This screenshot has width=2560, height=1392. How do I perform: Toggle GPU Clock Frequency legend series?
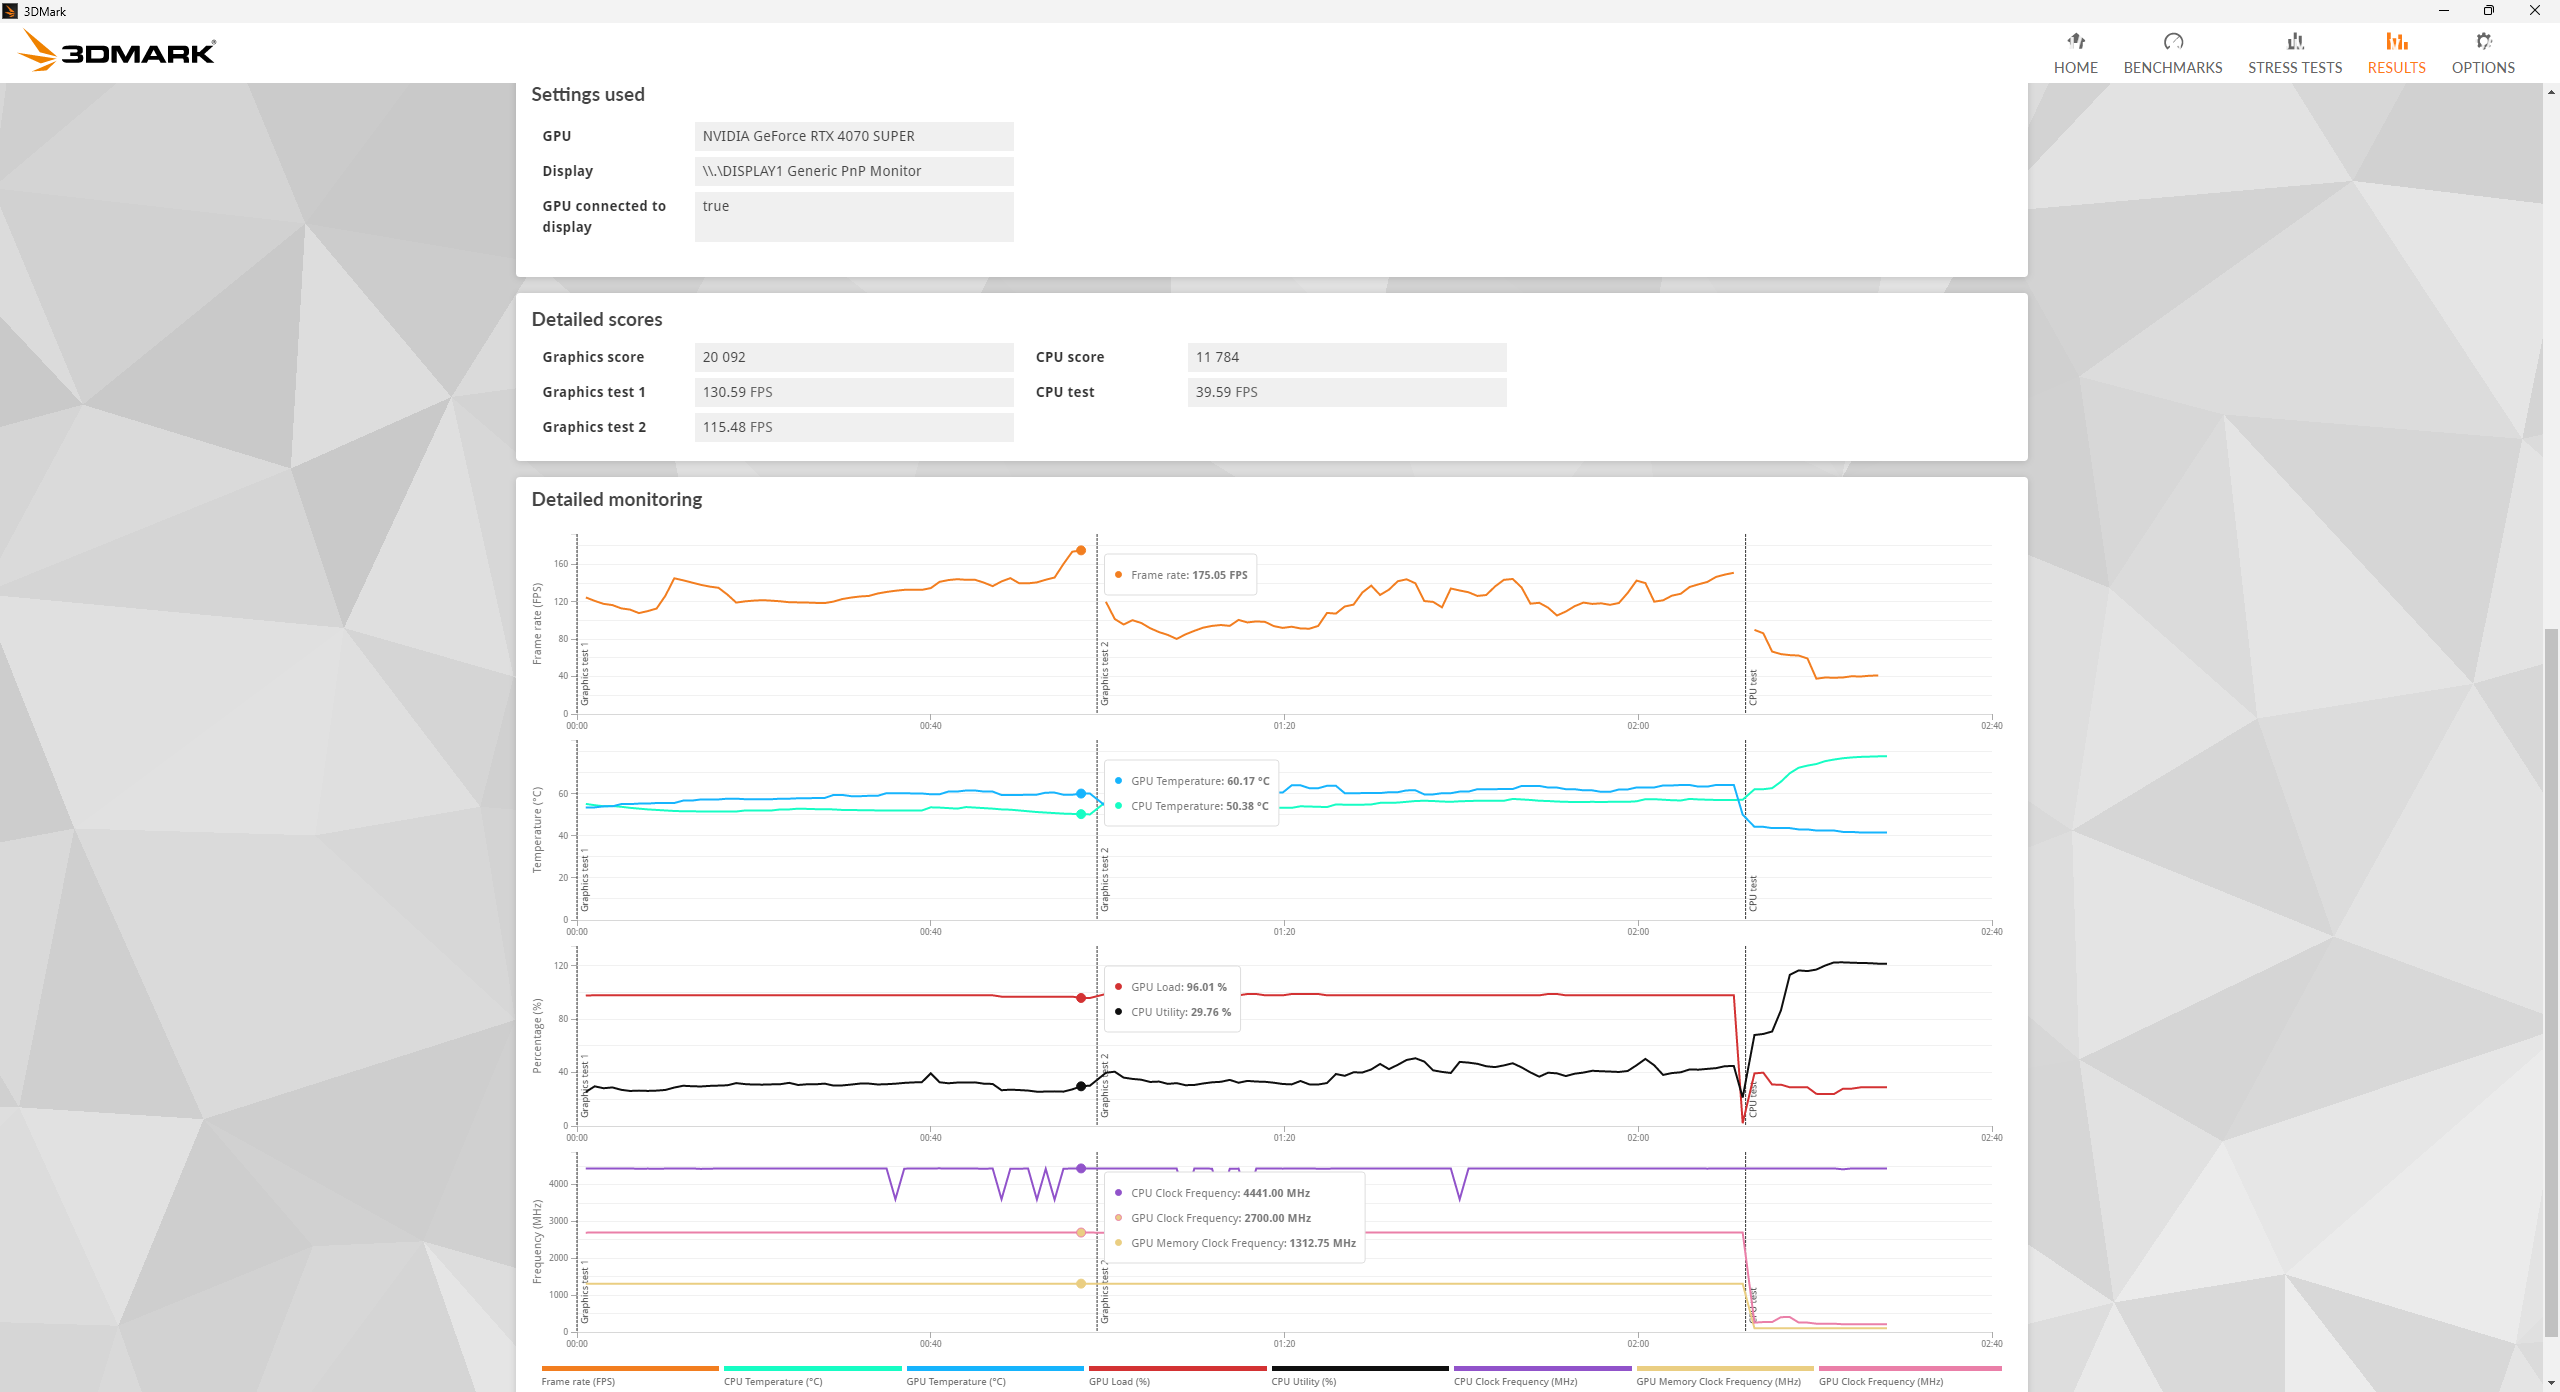(1909, 1376)
